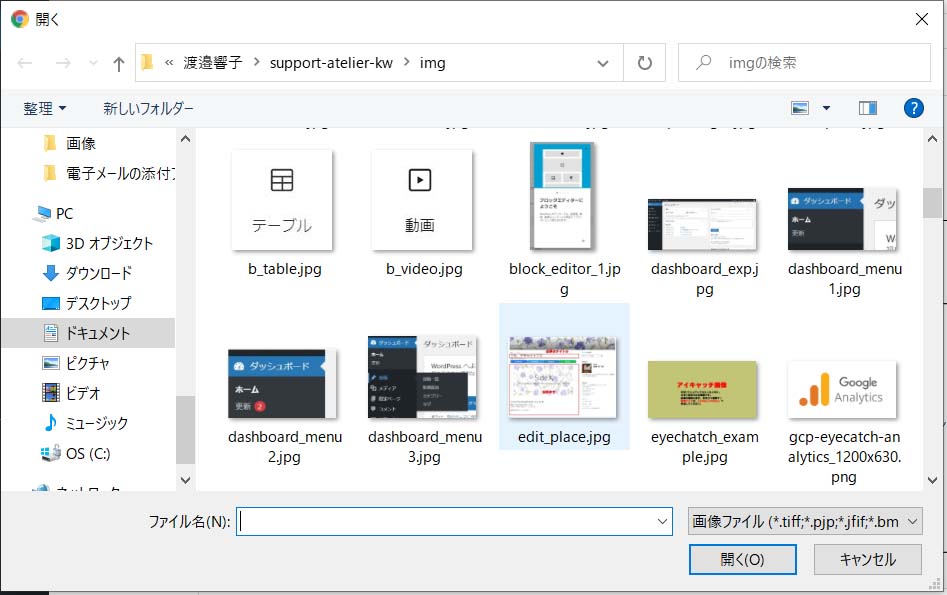Click the support-atelier-kw breadcrumb segment
947x595 pixels.
point(330,63)
